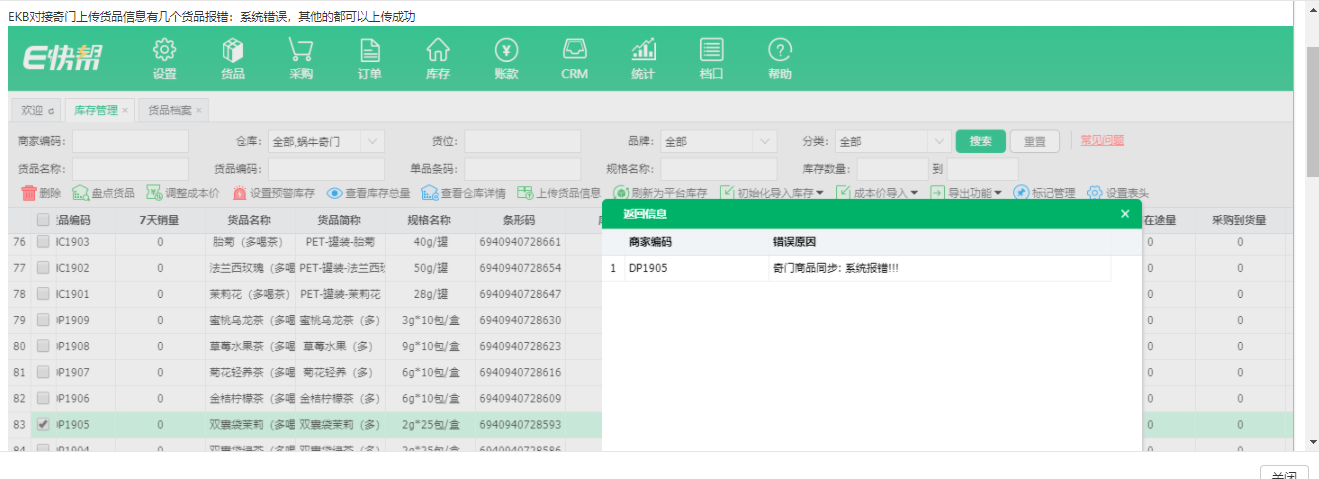
Task: Close the 货品档案 tab with its X
Action: 199,110
